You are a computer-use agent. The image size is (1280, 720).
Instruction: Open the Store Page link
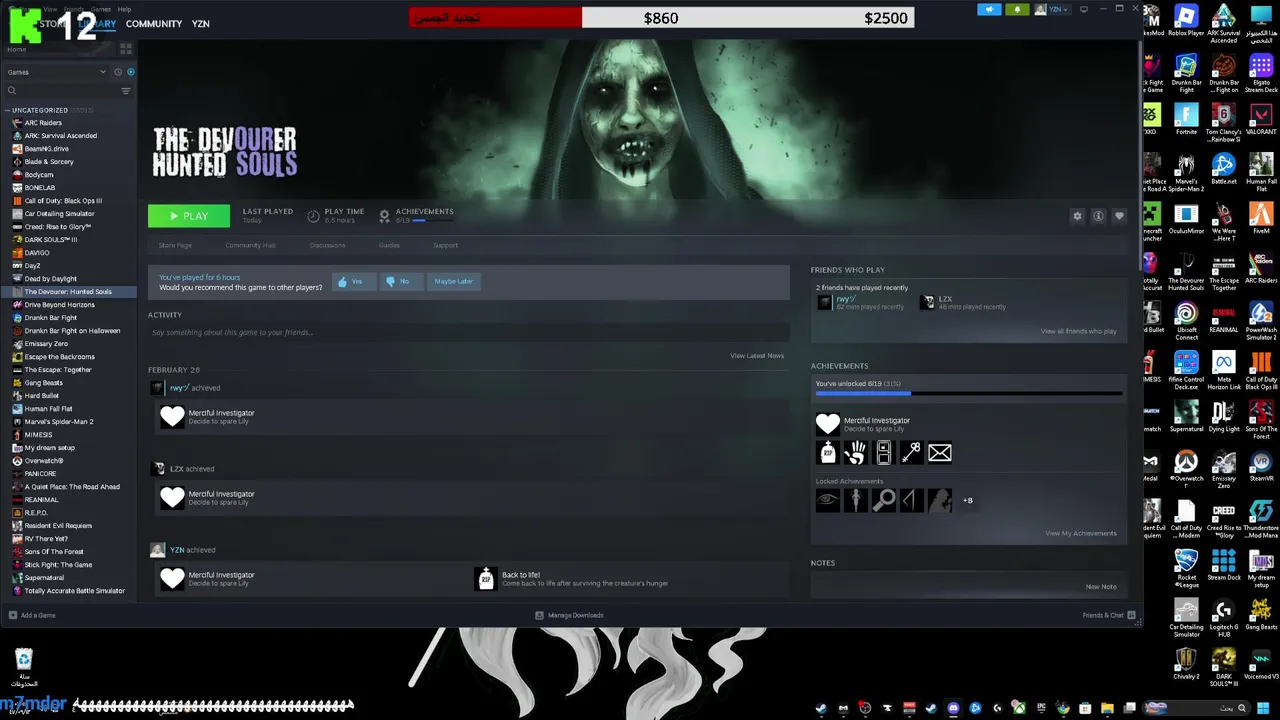[175, 245]
